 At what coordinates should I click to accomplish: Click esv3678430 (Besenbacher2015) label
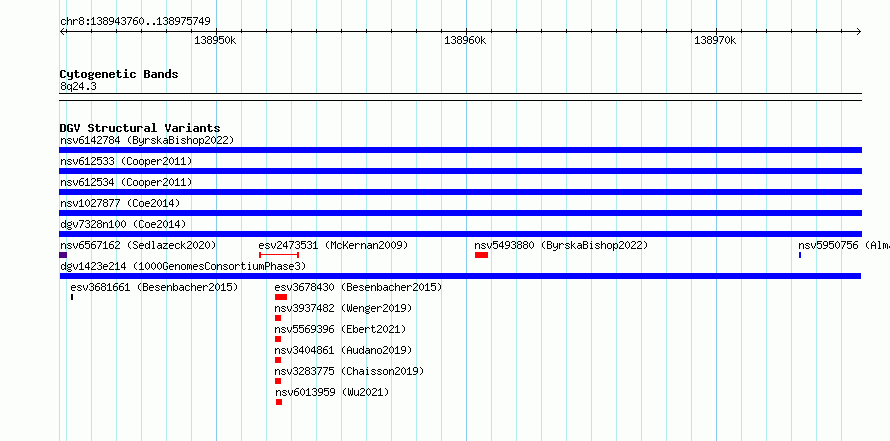[358, 287]
